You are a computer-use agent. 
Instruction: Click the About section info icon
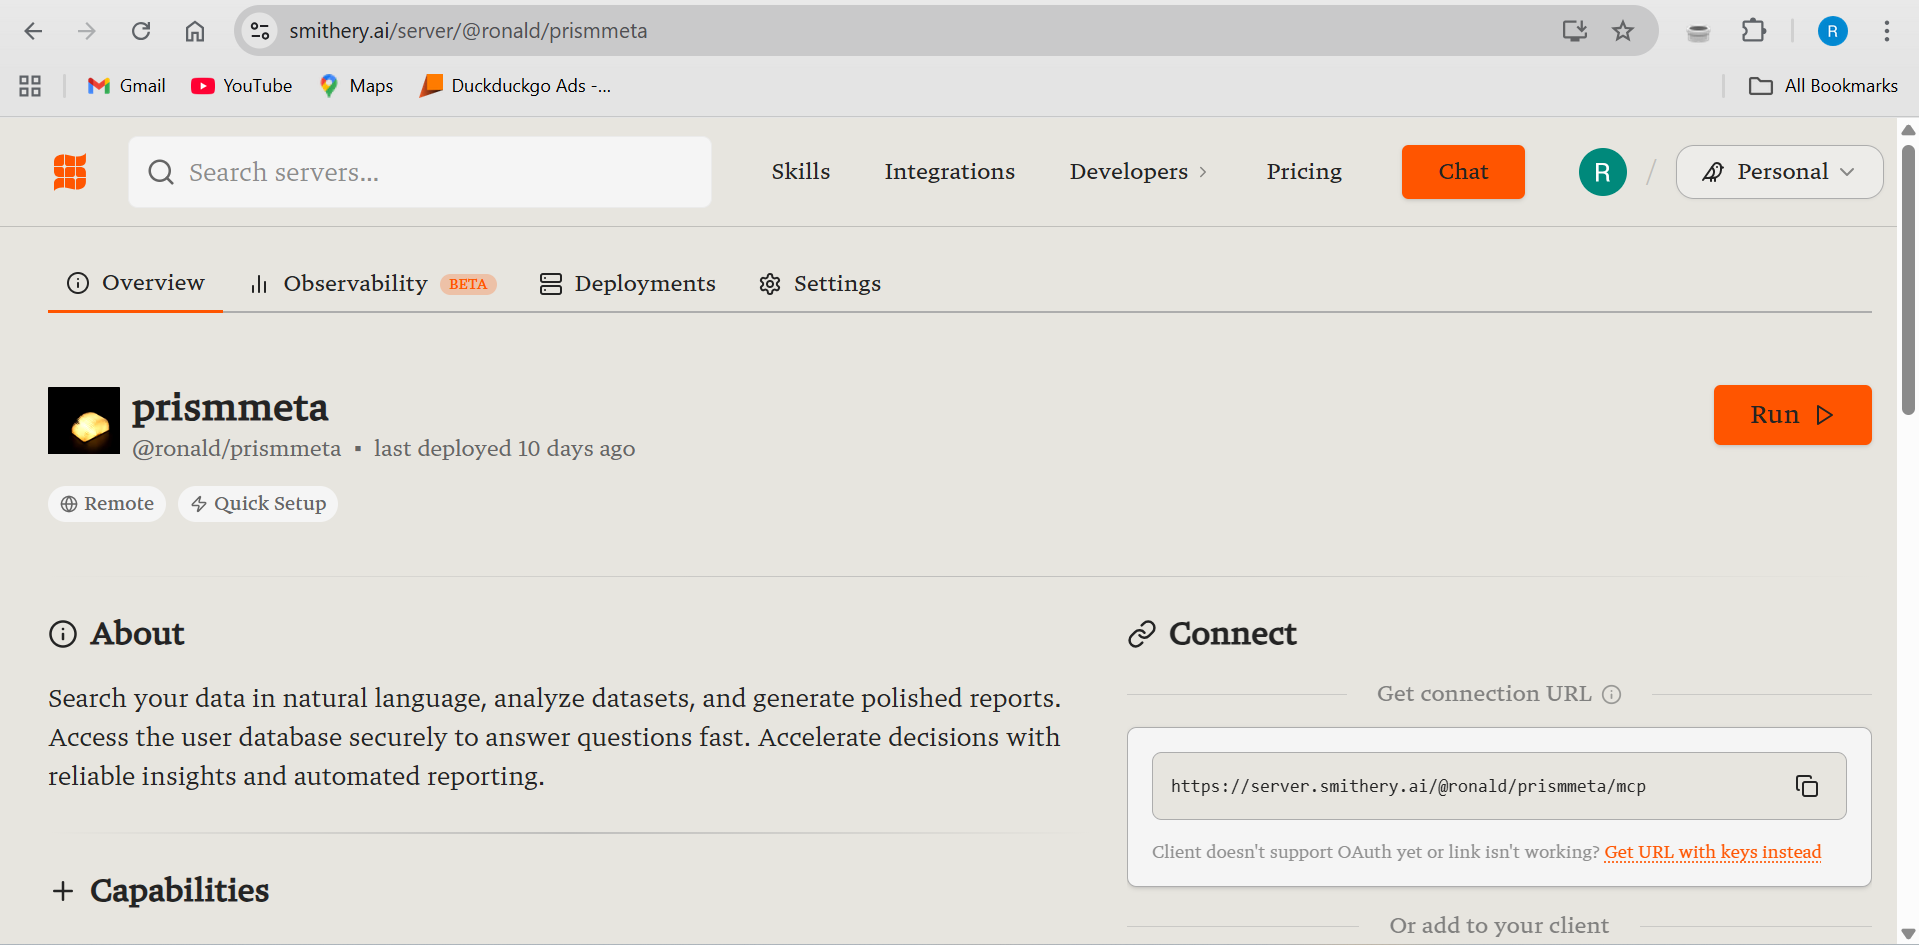coord(62,633)
